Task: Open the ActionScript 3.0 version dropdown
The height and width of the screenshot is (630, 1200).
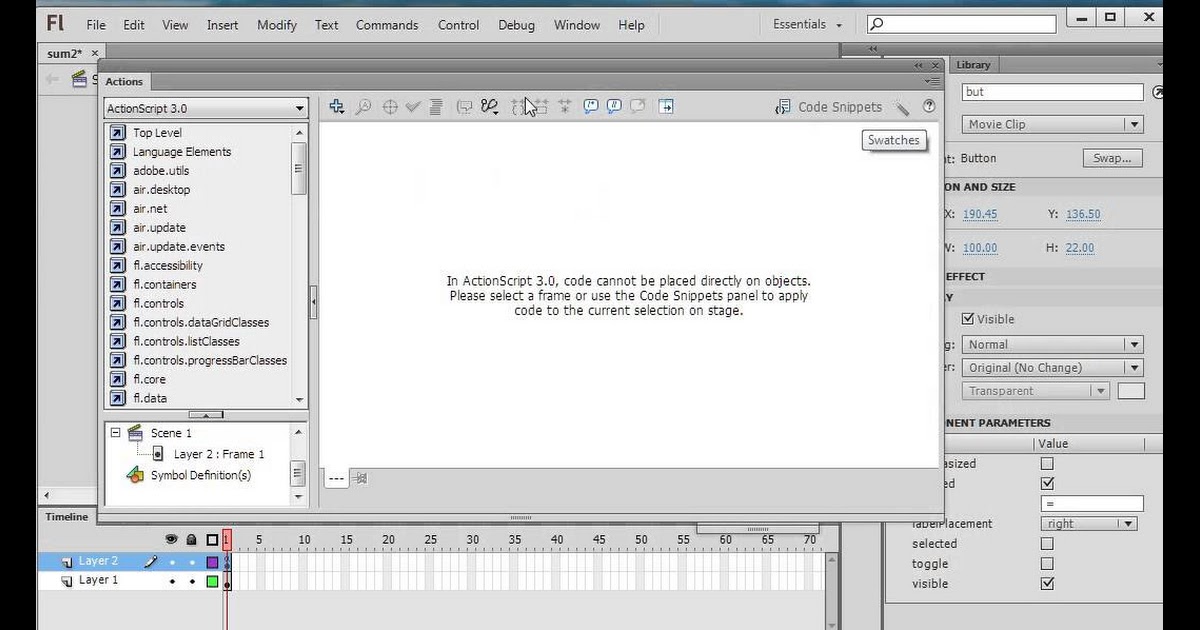Action: (206, 108)
